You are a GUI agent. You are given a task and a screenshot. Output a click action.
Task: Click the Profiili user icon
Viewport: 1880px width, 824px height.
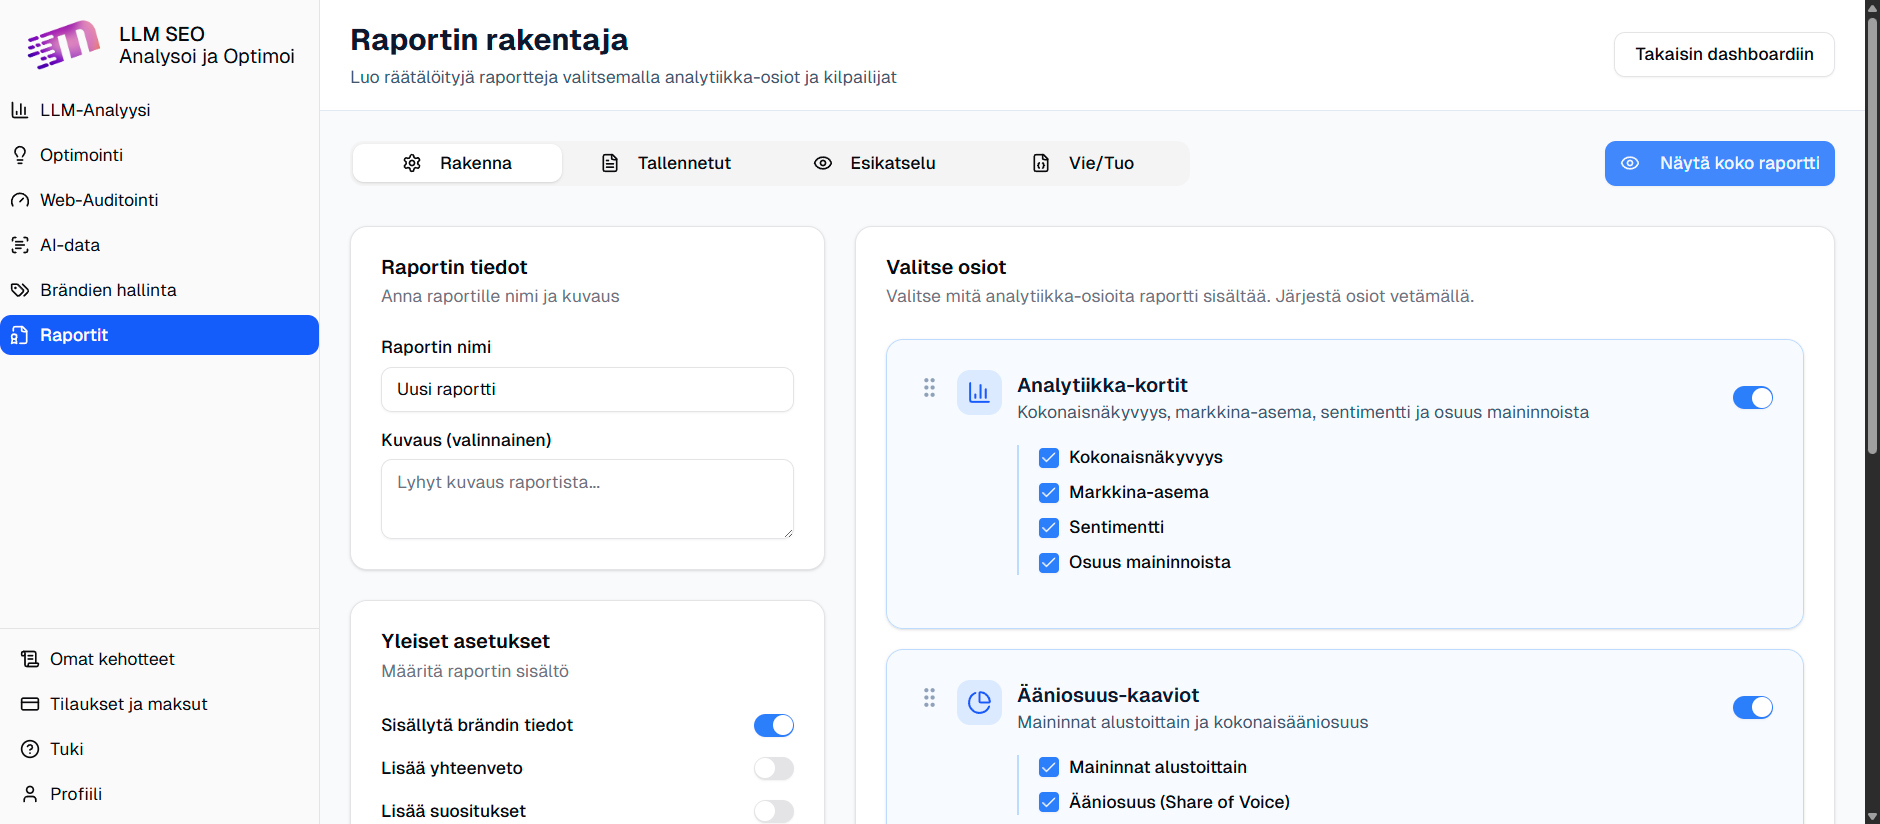(x=30, y=794)
